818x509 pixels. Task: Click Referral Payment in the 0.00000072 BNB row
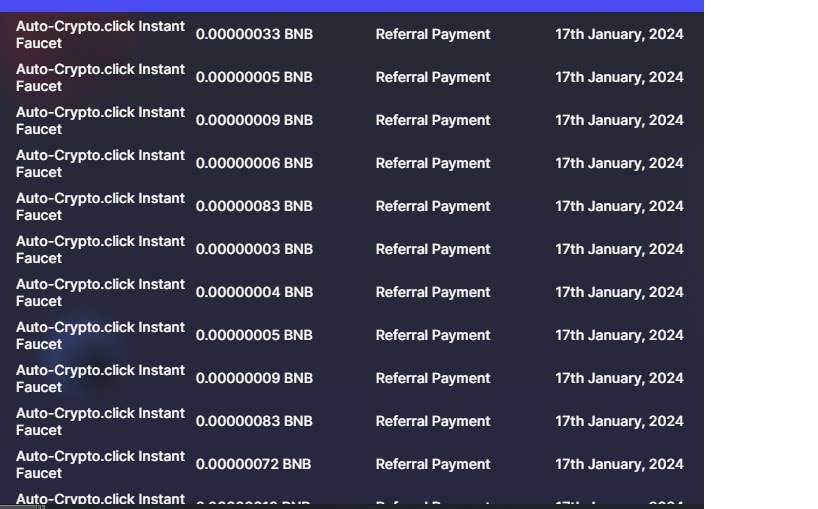(x=433, y=464)
